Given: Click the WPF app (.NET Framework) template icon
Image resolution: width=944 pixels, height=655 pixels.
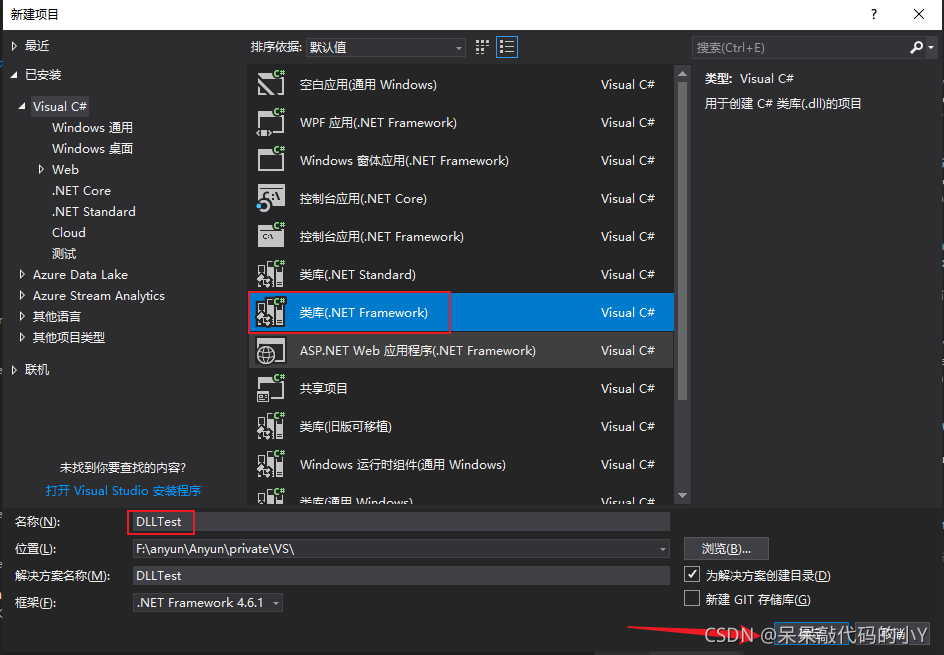Looking at the screenshot, I should click(271, 122).
